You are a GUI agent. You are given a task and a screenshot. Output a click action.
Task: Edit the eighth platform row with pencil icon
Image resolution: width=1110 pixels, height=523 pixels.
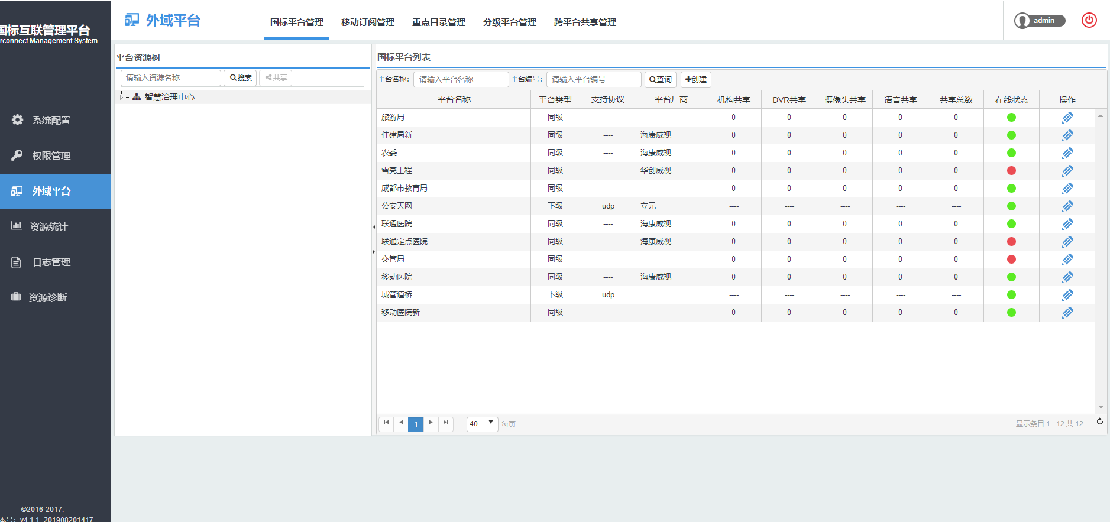[1068, 241]
